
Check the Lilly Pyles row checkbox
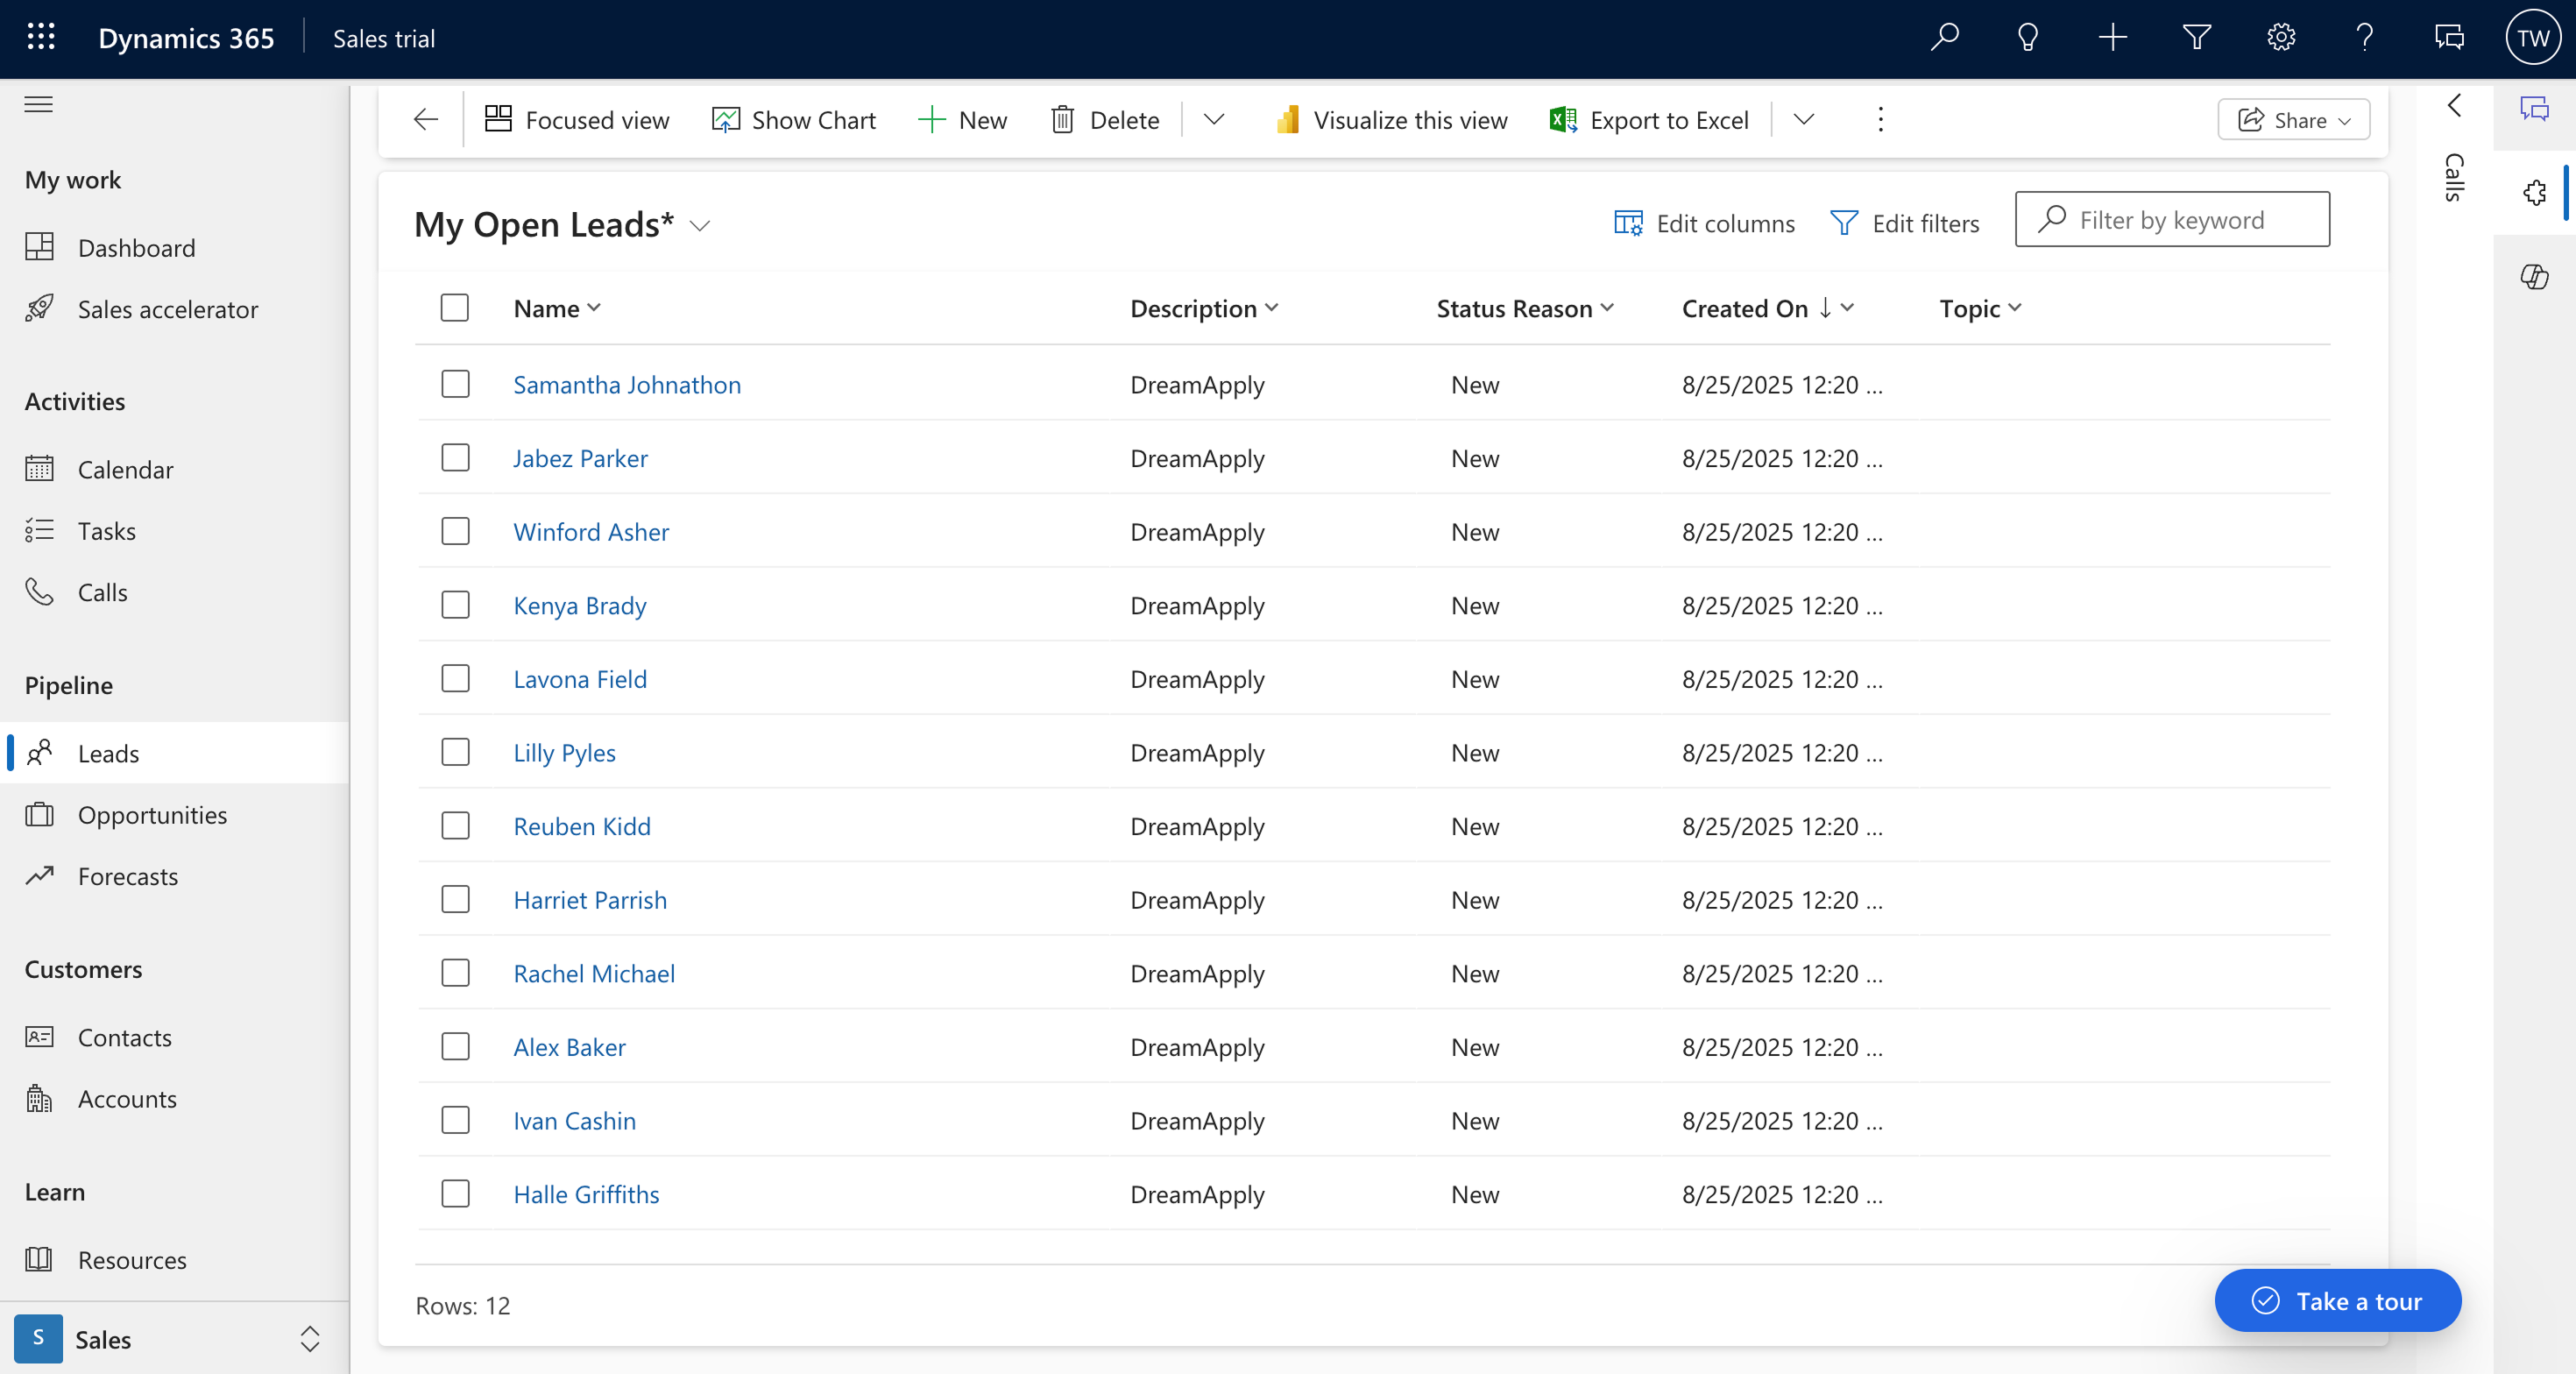pyautogui.click(x=455, y=752)
